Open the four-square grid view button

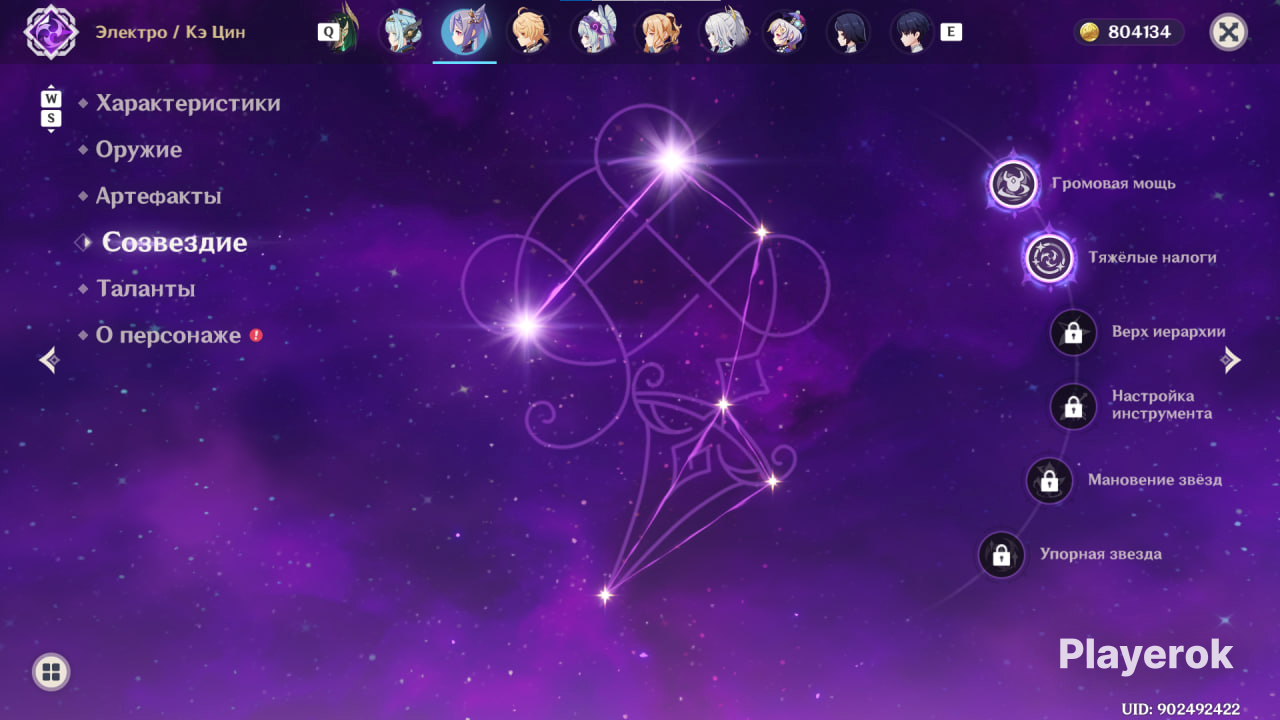click(51, 672)
